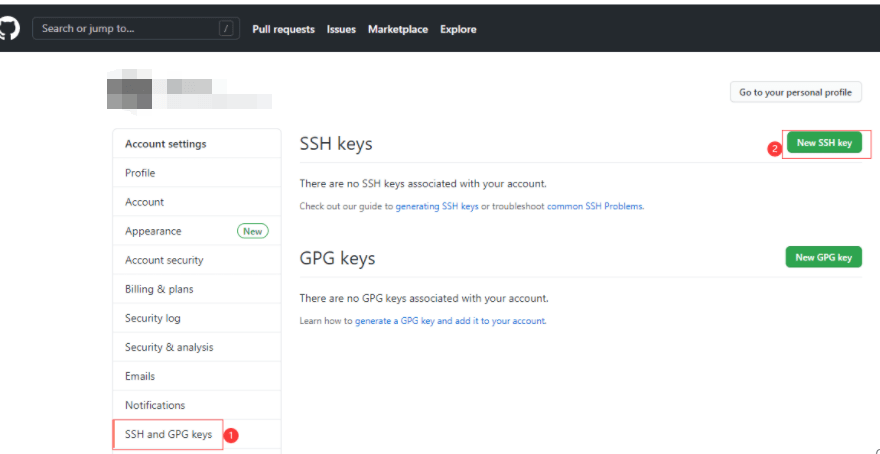The width and height of the screenshot is (880, 454).
Task: Focus the Search or jump to field
Action: tap(136, 29)
